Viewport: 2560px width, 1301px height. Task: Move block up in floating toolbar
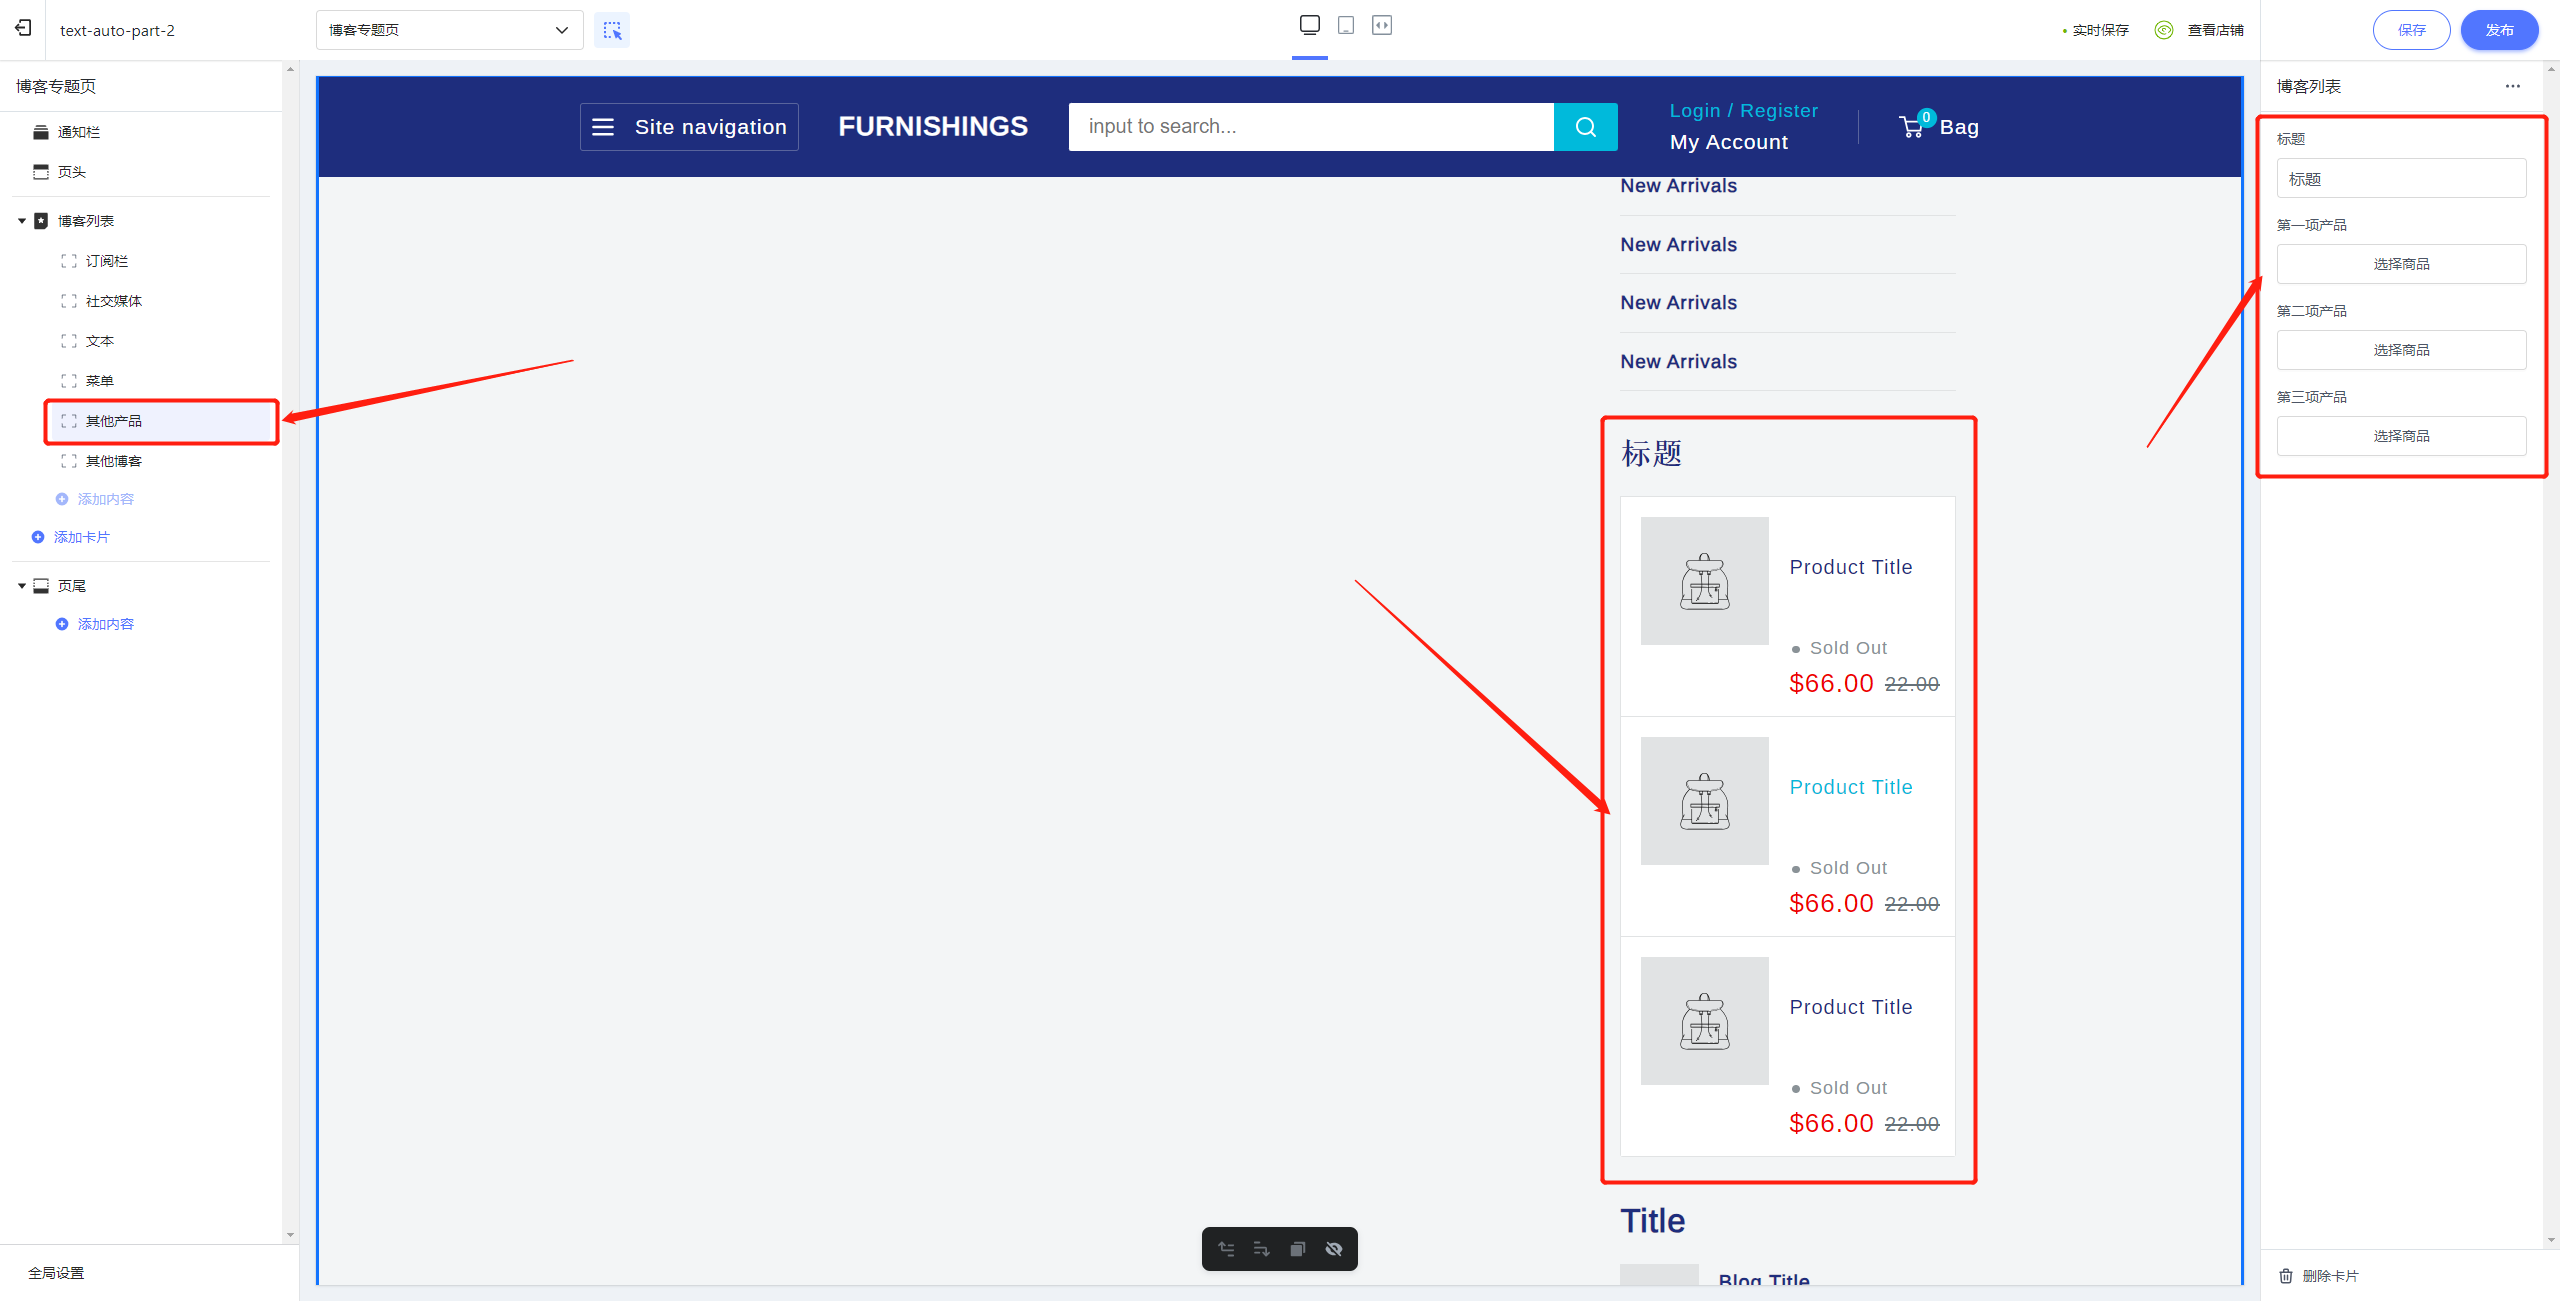(x=1226, y=1249)
